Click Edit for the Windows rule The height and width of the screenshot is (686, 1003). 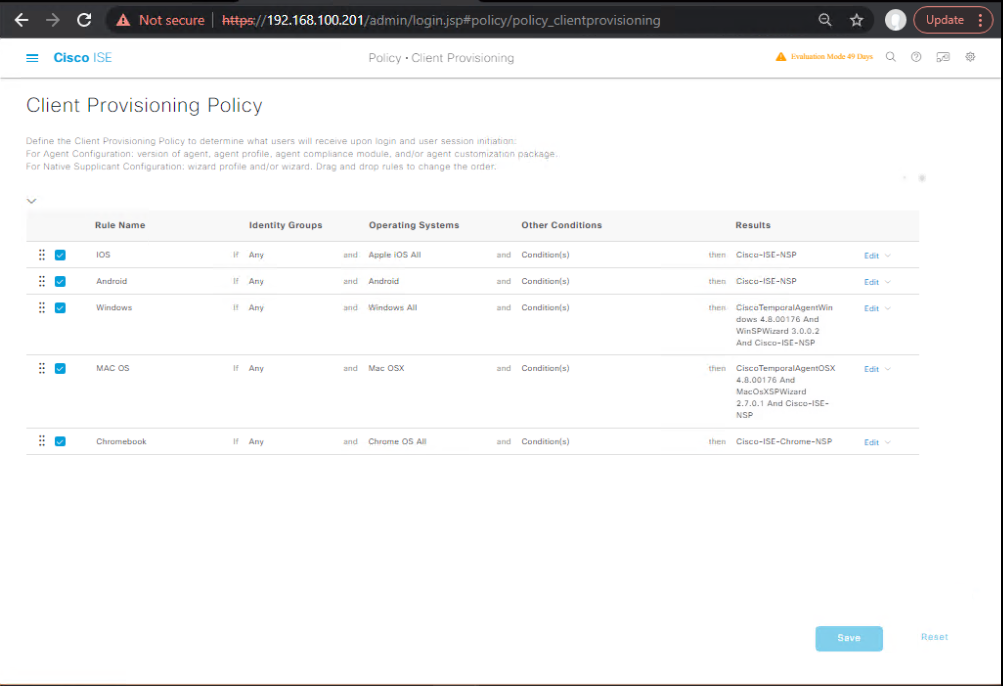[871, 308]
